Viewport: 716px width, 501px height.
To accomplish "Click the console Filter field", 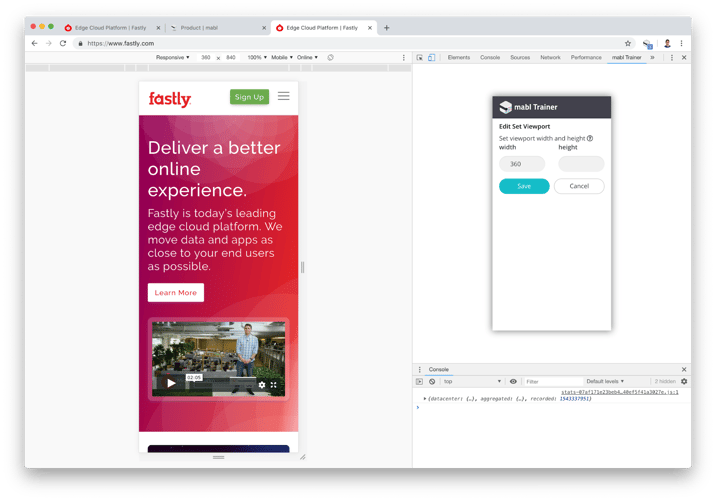I will coord(552,381).
